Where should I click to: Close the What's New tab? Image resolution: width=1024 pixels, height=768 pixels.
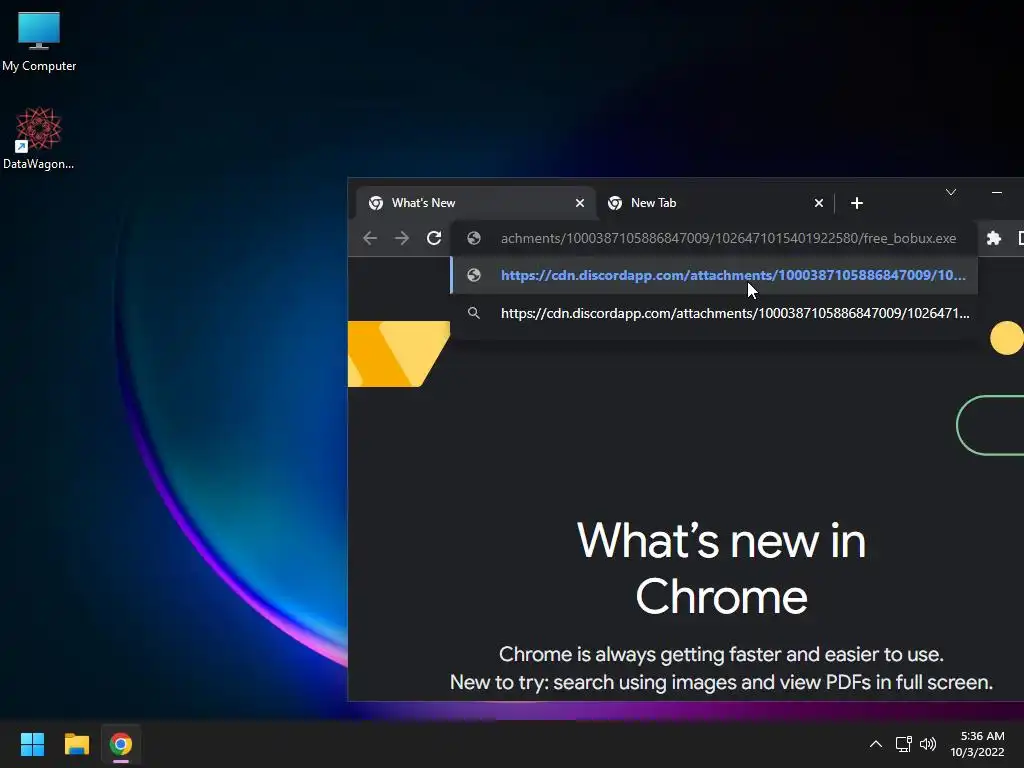(579, 203)
